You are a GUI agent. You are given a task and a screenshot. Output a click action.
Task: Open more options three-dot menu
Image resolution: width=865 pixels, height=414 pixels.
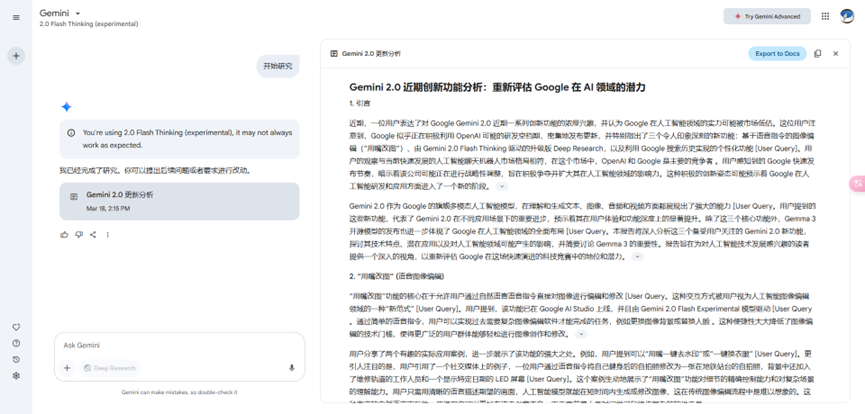[x=108, y=235]
